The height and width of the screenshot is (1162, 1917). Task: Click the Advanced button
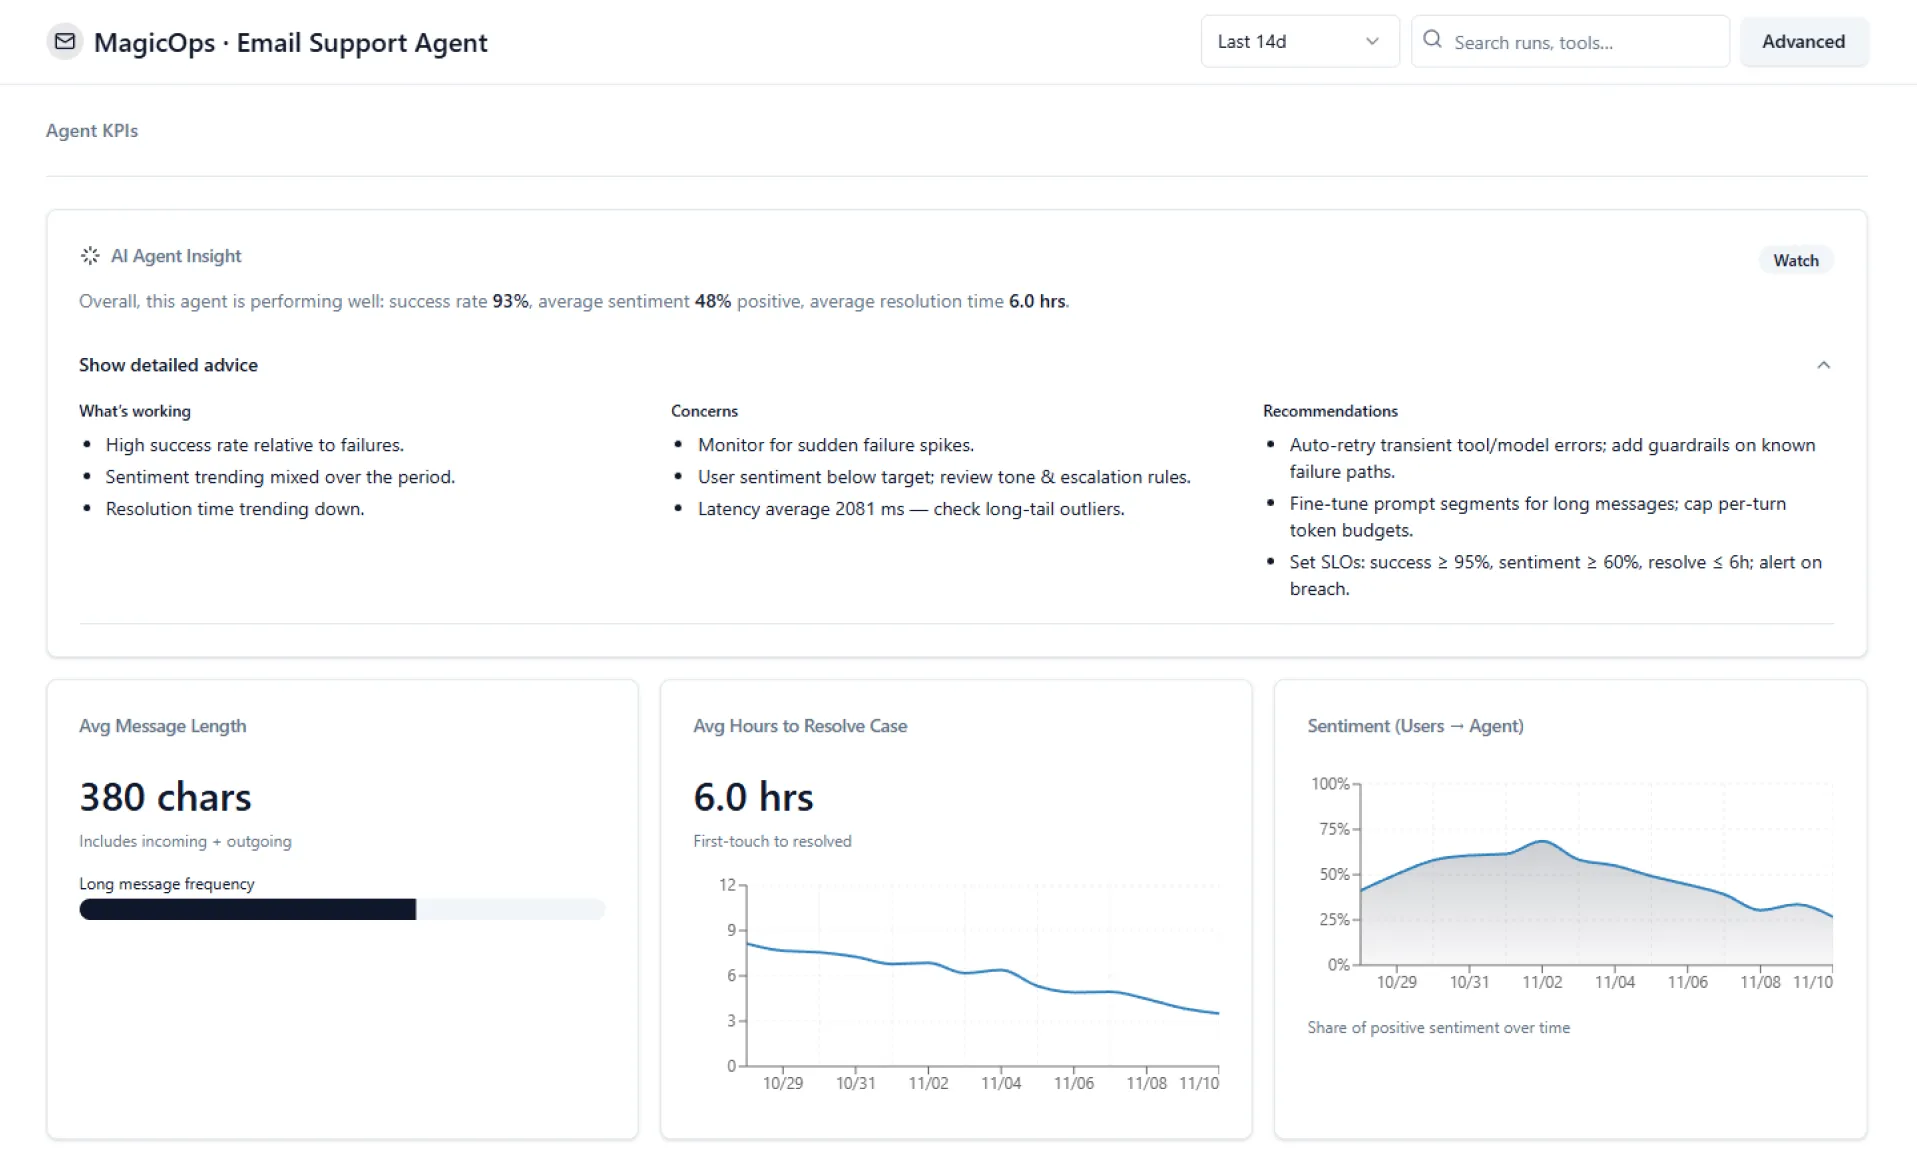tap(1803, 41)
